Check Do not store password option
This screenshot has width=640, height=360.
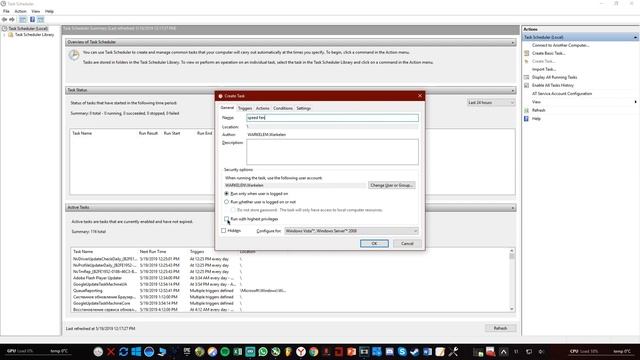coord(233,210)
